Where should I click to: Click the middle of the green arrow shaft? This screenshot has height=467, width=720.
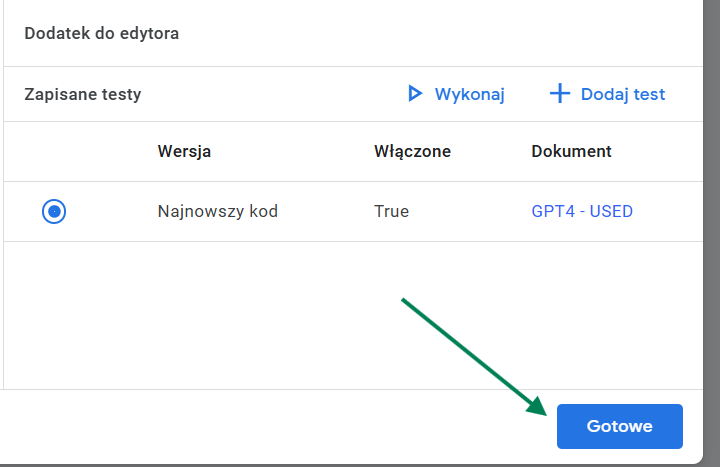pyautogui.click(x=472, y=353)
